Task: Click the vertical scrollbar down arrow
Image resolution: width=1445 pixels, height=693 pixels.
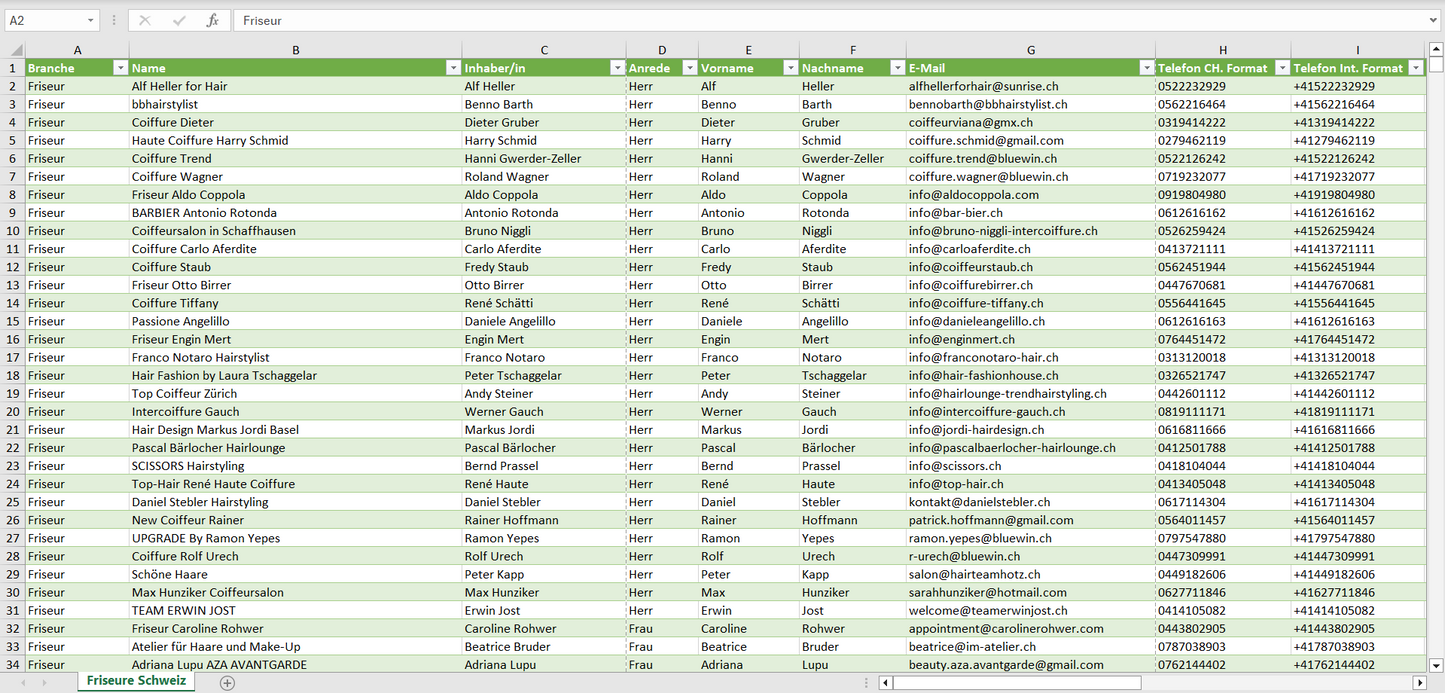Action: (1436, 665)
